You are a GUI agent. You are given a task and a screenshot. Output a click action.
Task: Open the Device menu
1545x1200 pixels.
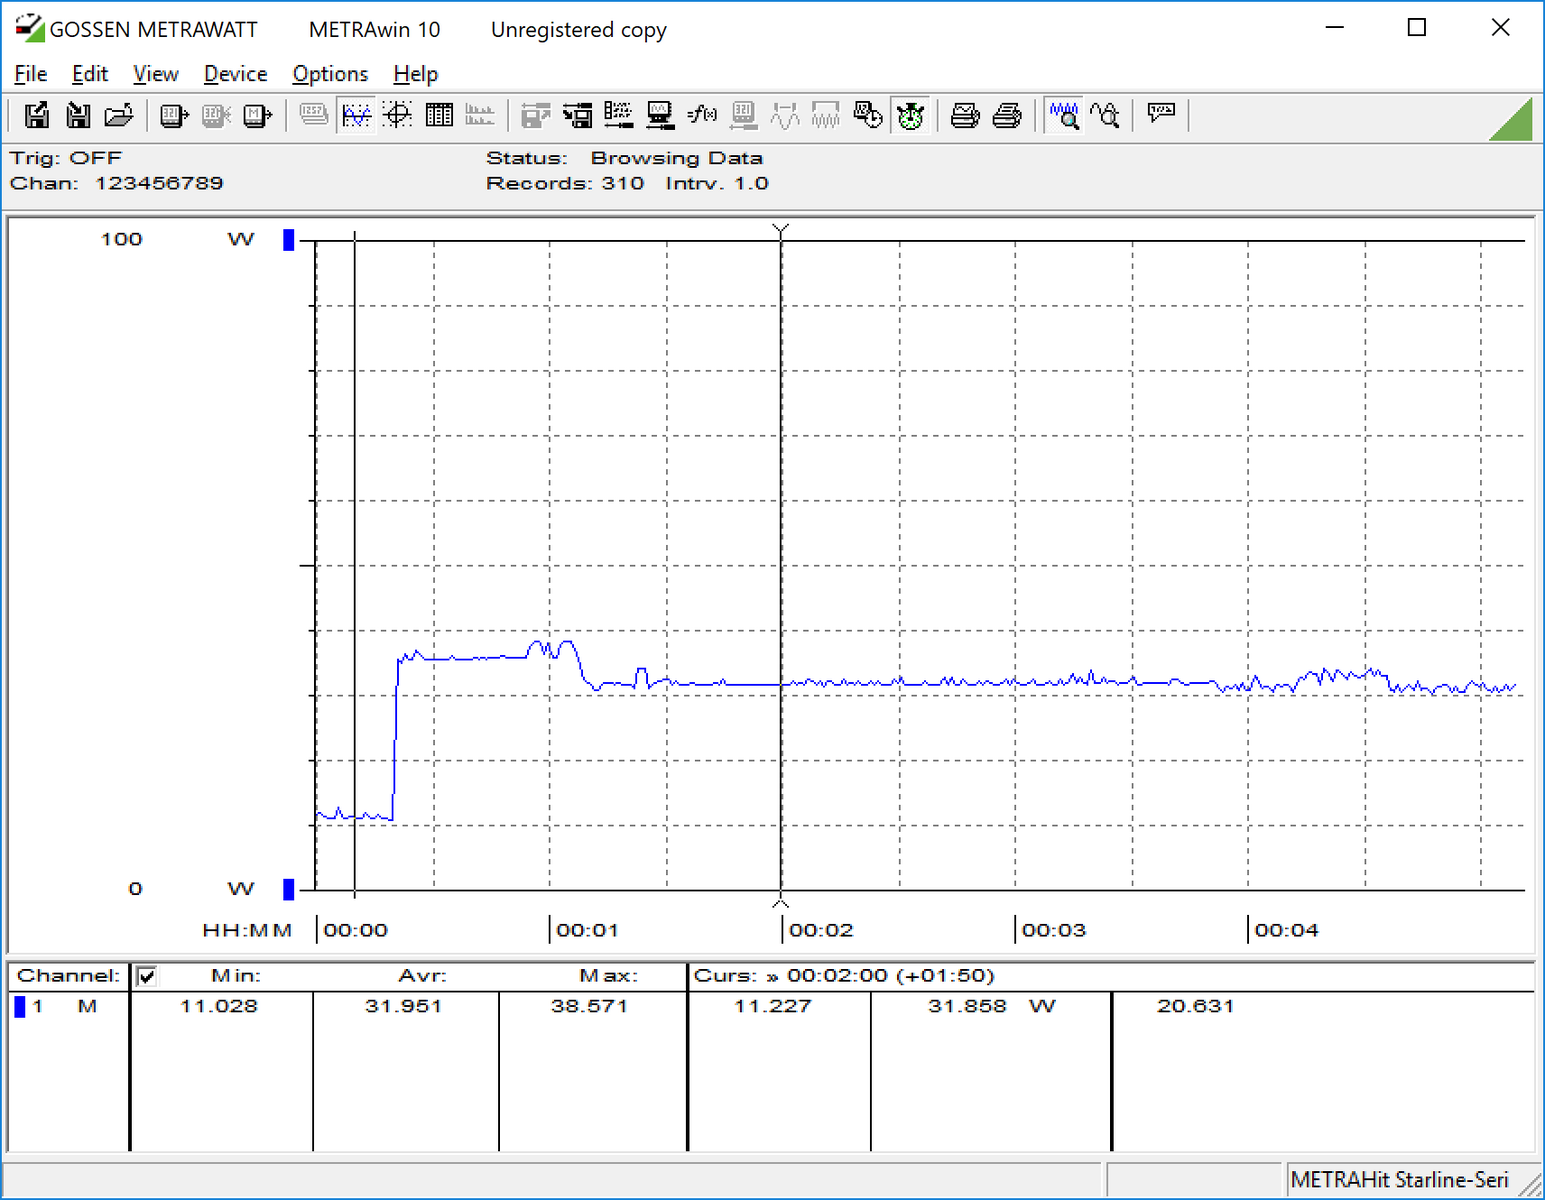[x=235, y=74]
